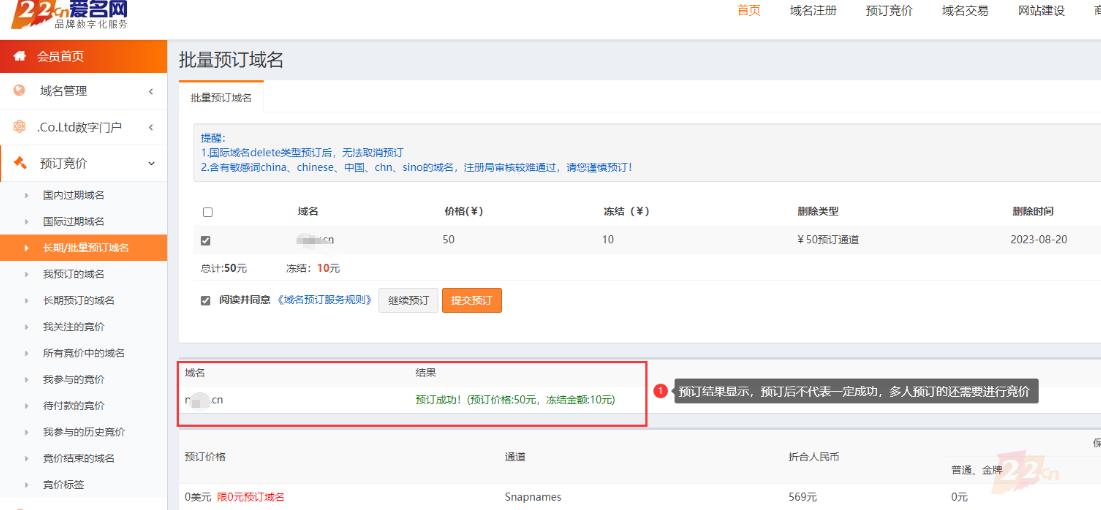Viewport: 1101px width, 510px height.
Task: Expand the .Co.Ltd数字门户 sidebar section
Action: pos(151,127)
